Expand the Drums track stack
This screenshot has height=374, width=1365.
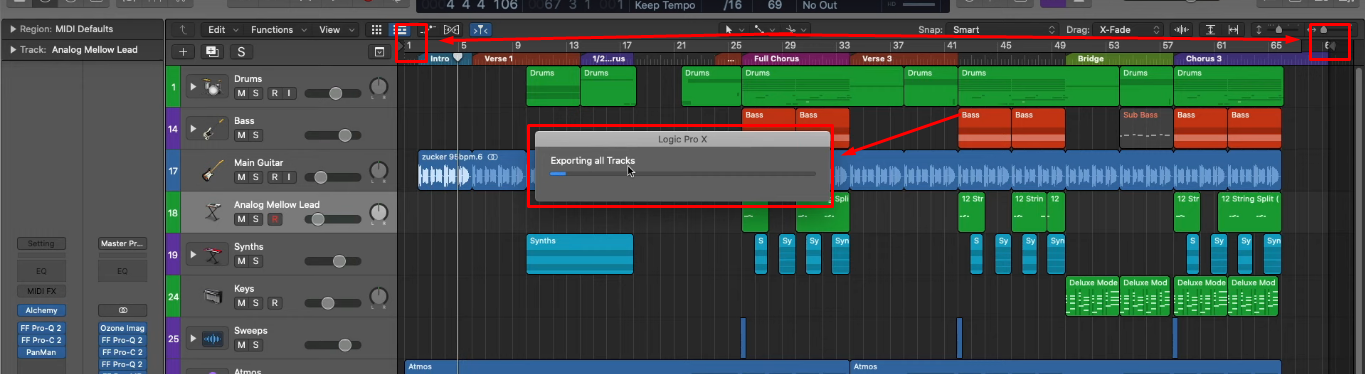193,87
